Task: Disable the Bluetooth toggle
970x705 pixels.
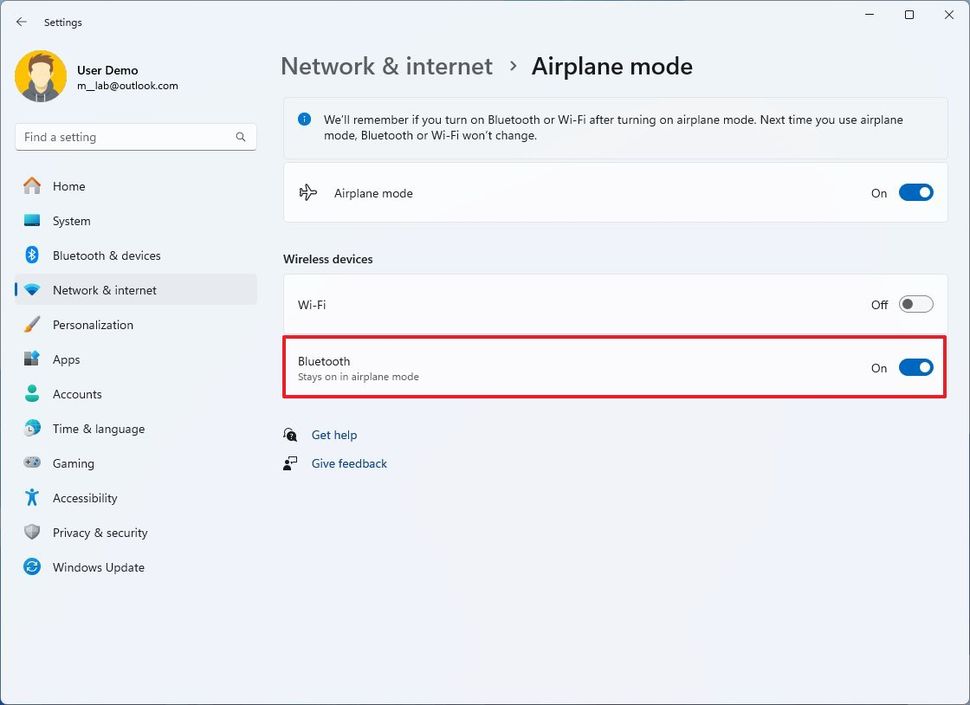Action: pos(916,367)
